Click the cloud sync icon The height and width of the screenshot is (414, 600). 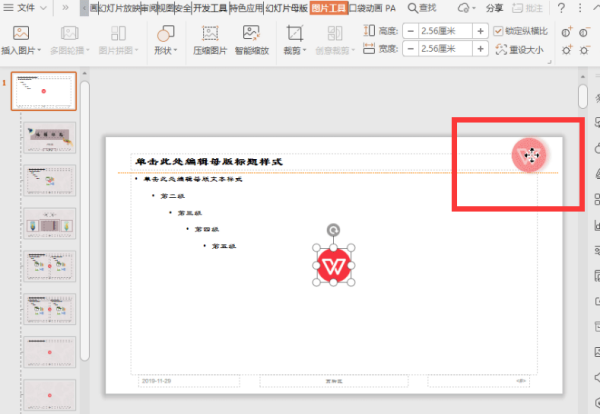point(464,8)
